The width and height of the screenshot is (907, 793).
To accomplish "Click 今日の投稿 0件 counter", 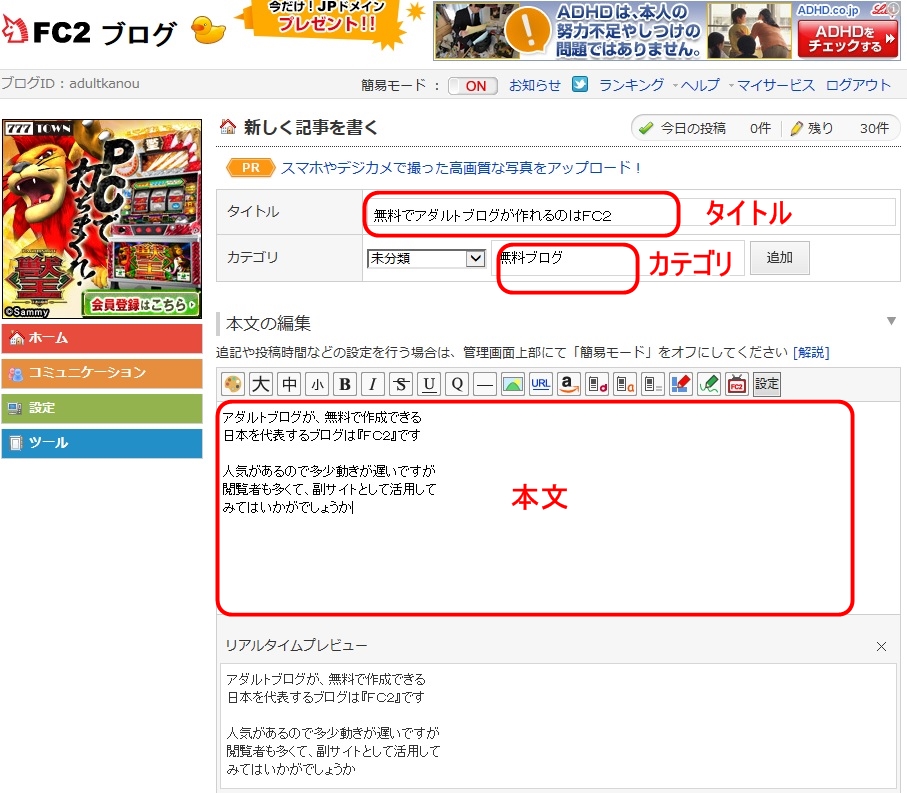I will coord(705,128).
